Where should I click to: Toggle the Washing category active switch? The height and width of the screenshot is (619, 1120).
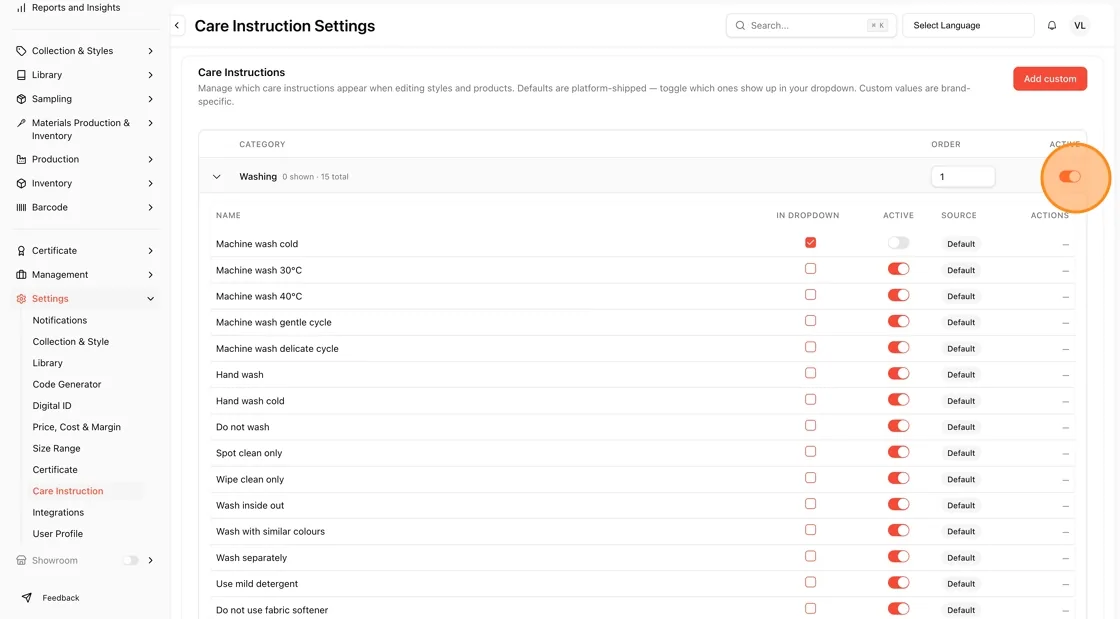[1069, 176]
